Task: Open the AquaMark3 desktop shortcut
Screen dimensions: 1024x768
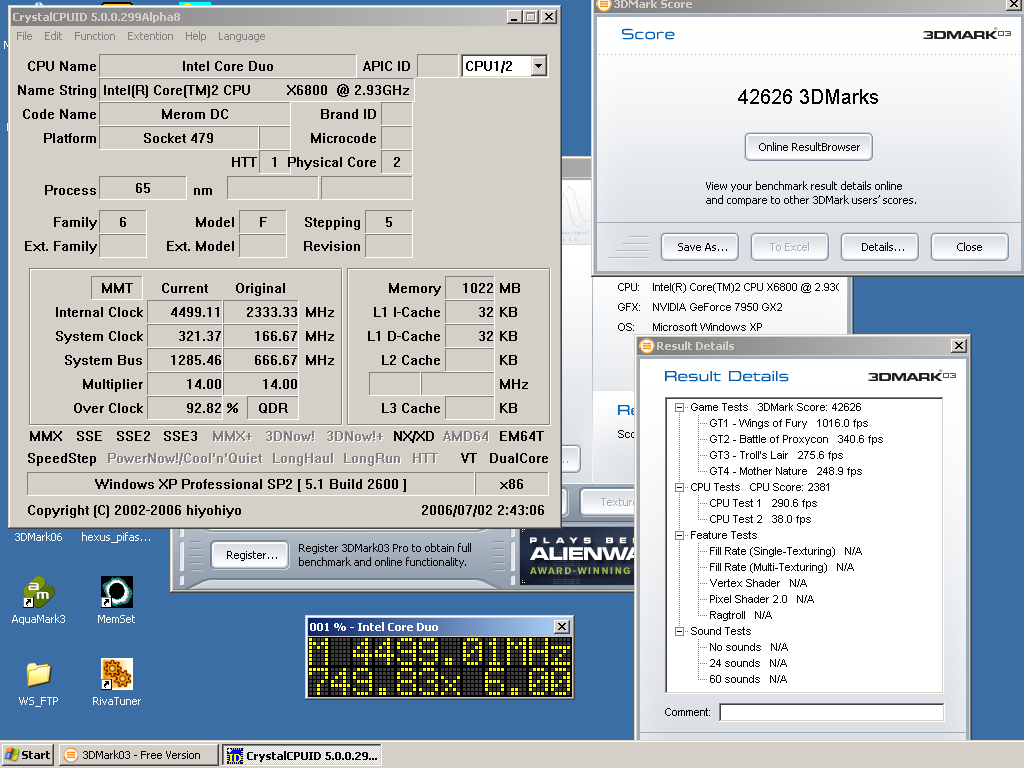Action: (38, 600)
